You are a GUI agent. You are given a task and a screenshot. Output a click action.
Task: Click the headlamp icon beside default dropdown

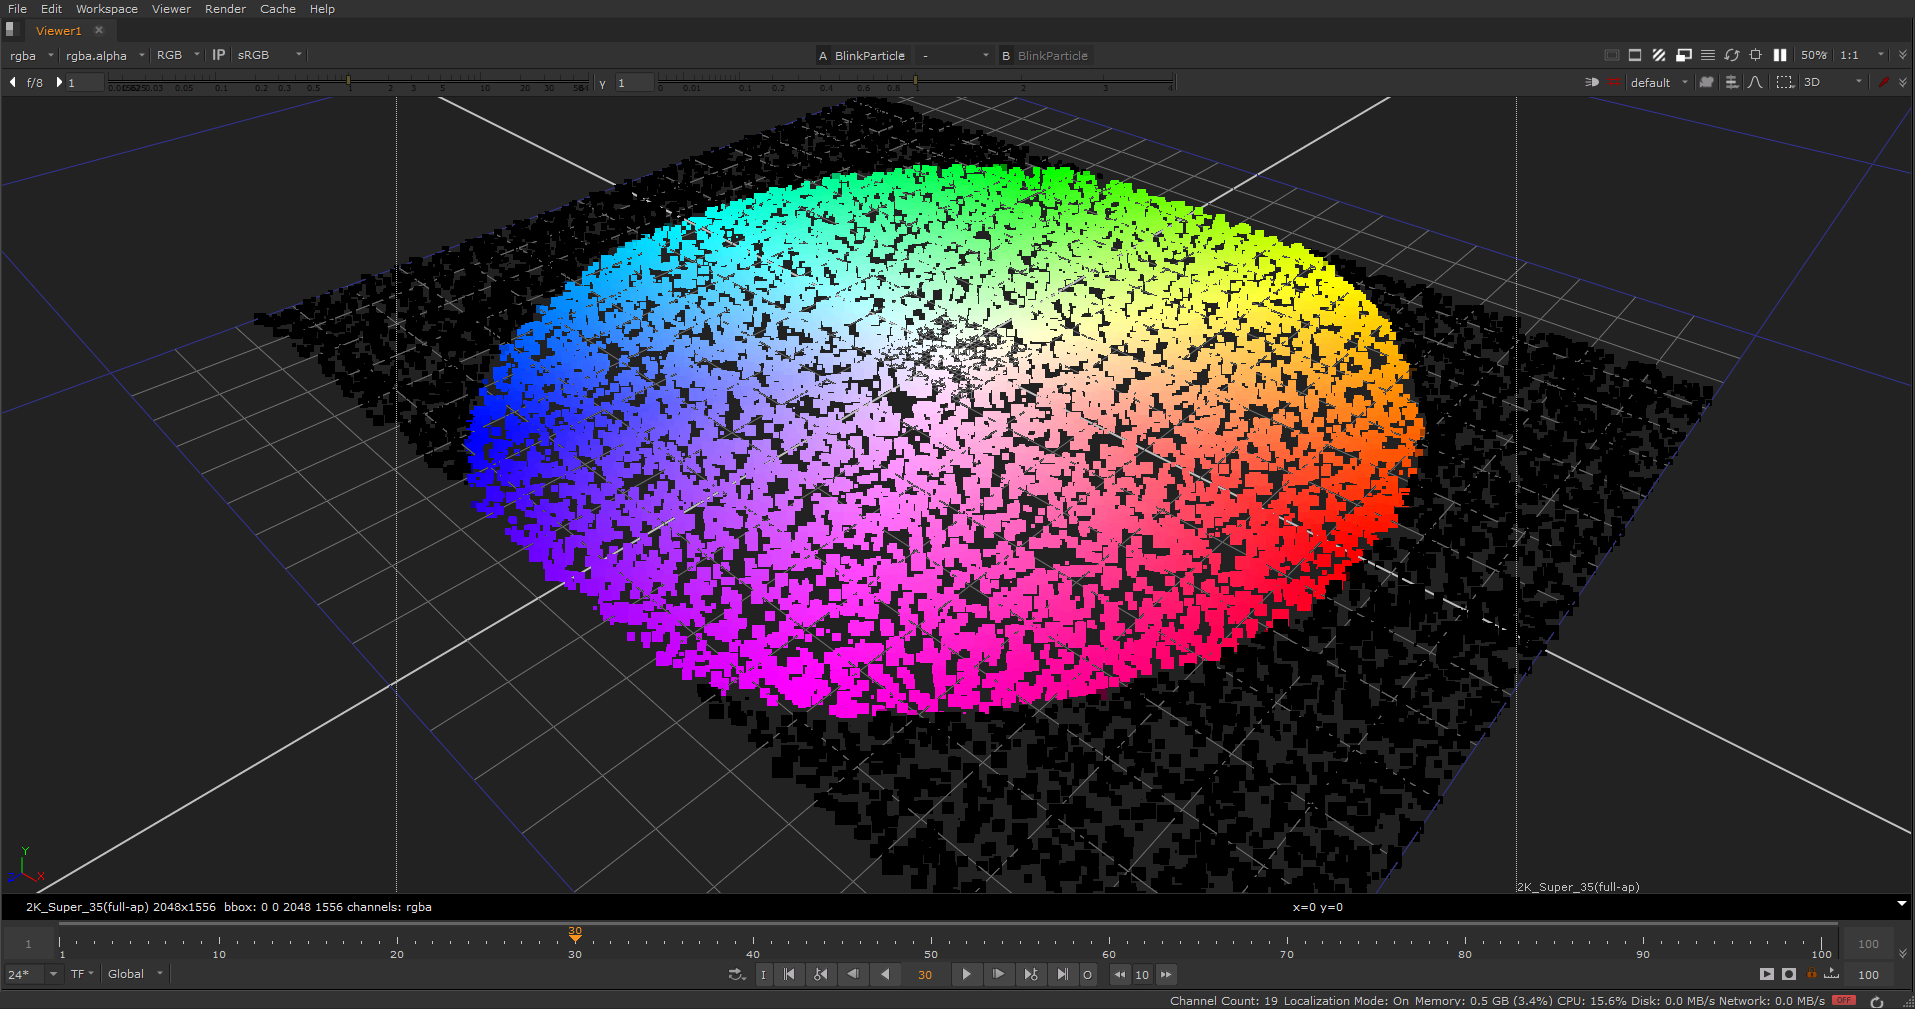point(1592,82)
